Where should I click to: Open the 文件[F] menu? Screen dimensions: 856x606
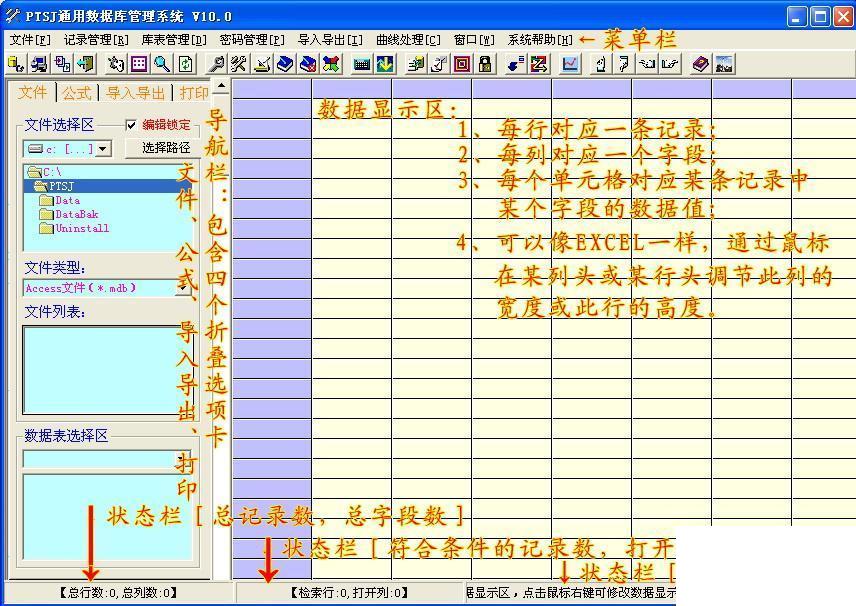coord(30,40)
